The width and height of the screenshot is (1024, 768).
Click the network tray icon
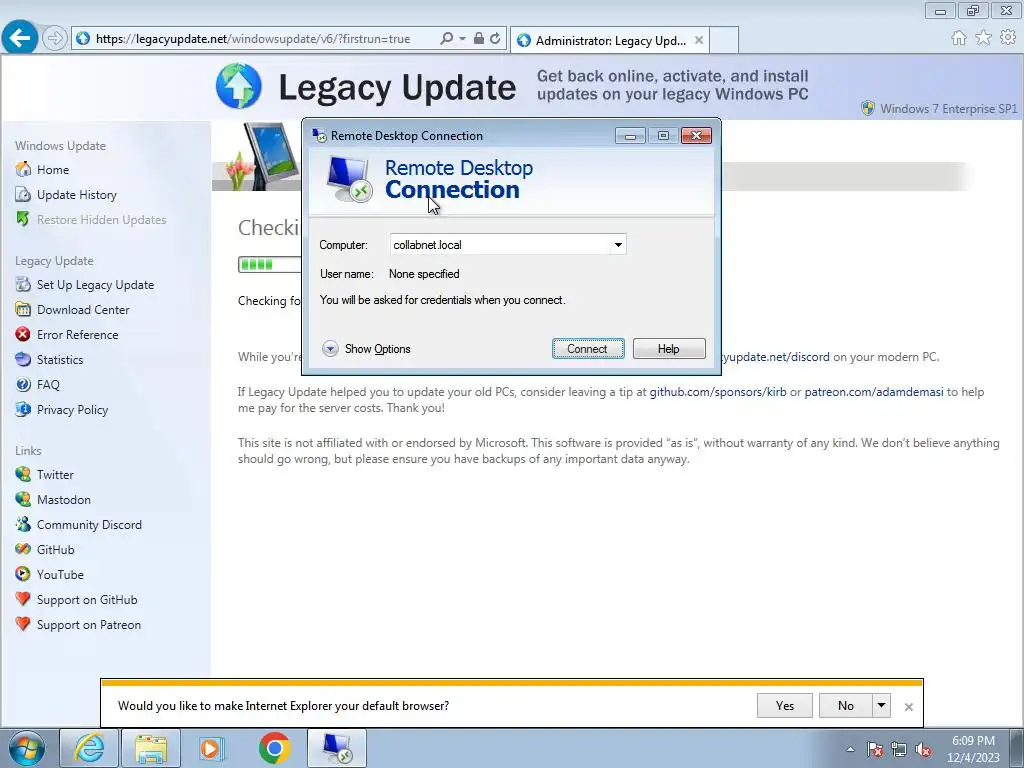point(899,750)
